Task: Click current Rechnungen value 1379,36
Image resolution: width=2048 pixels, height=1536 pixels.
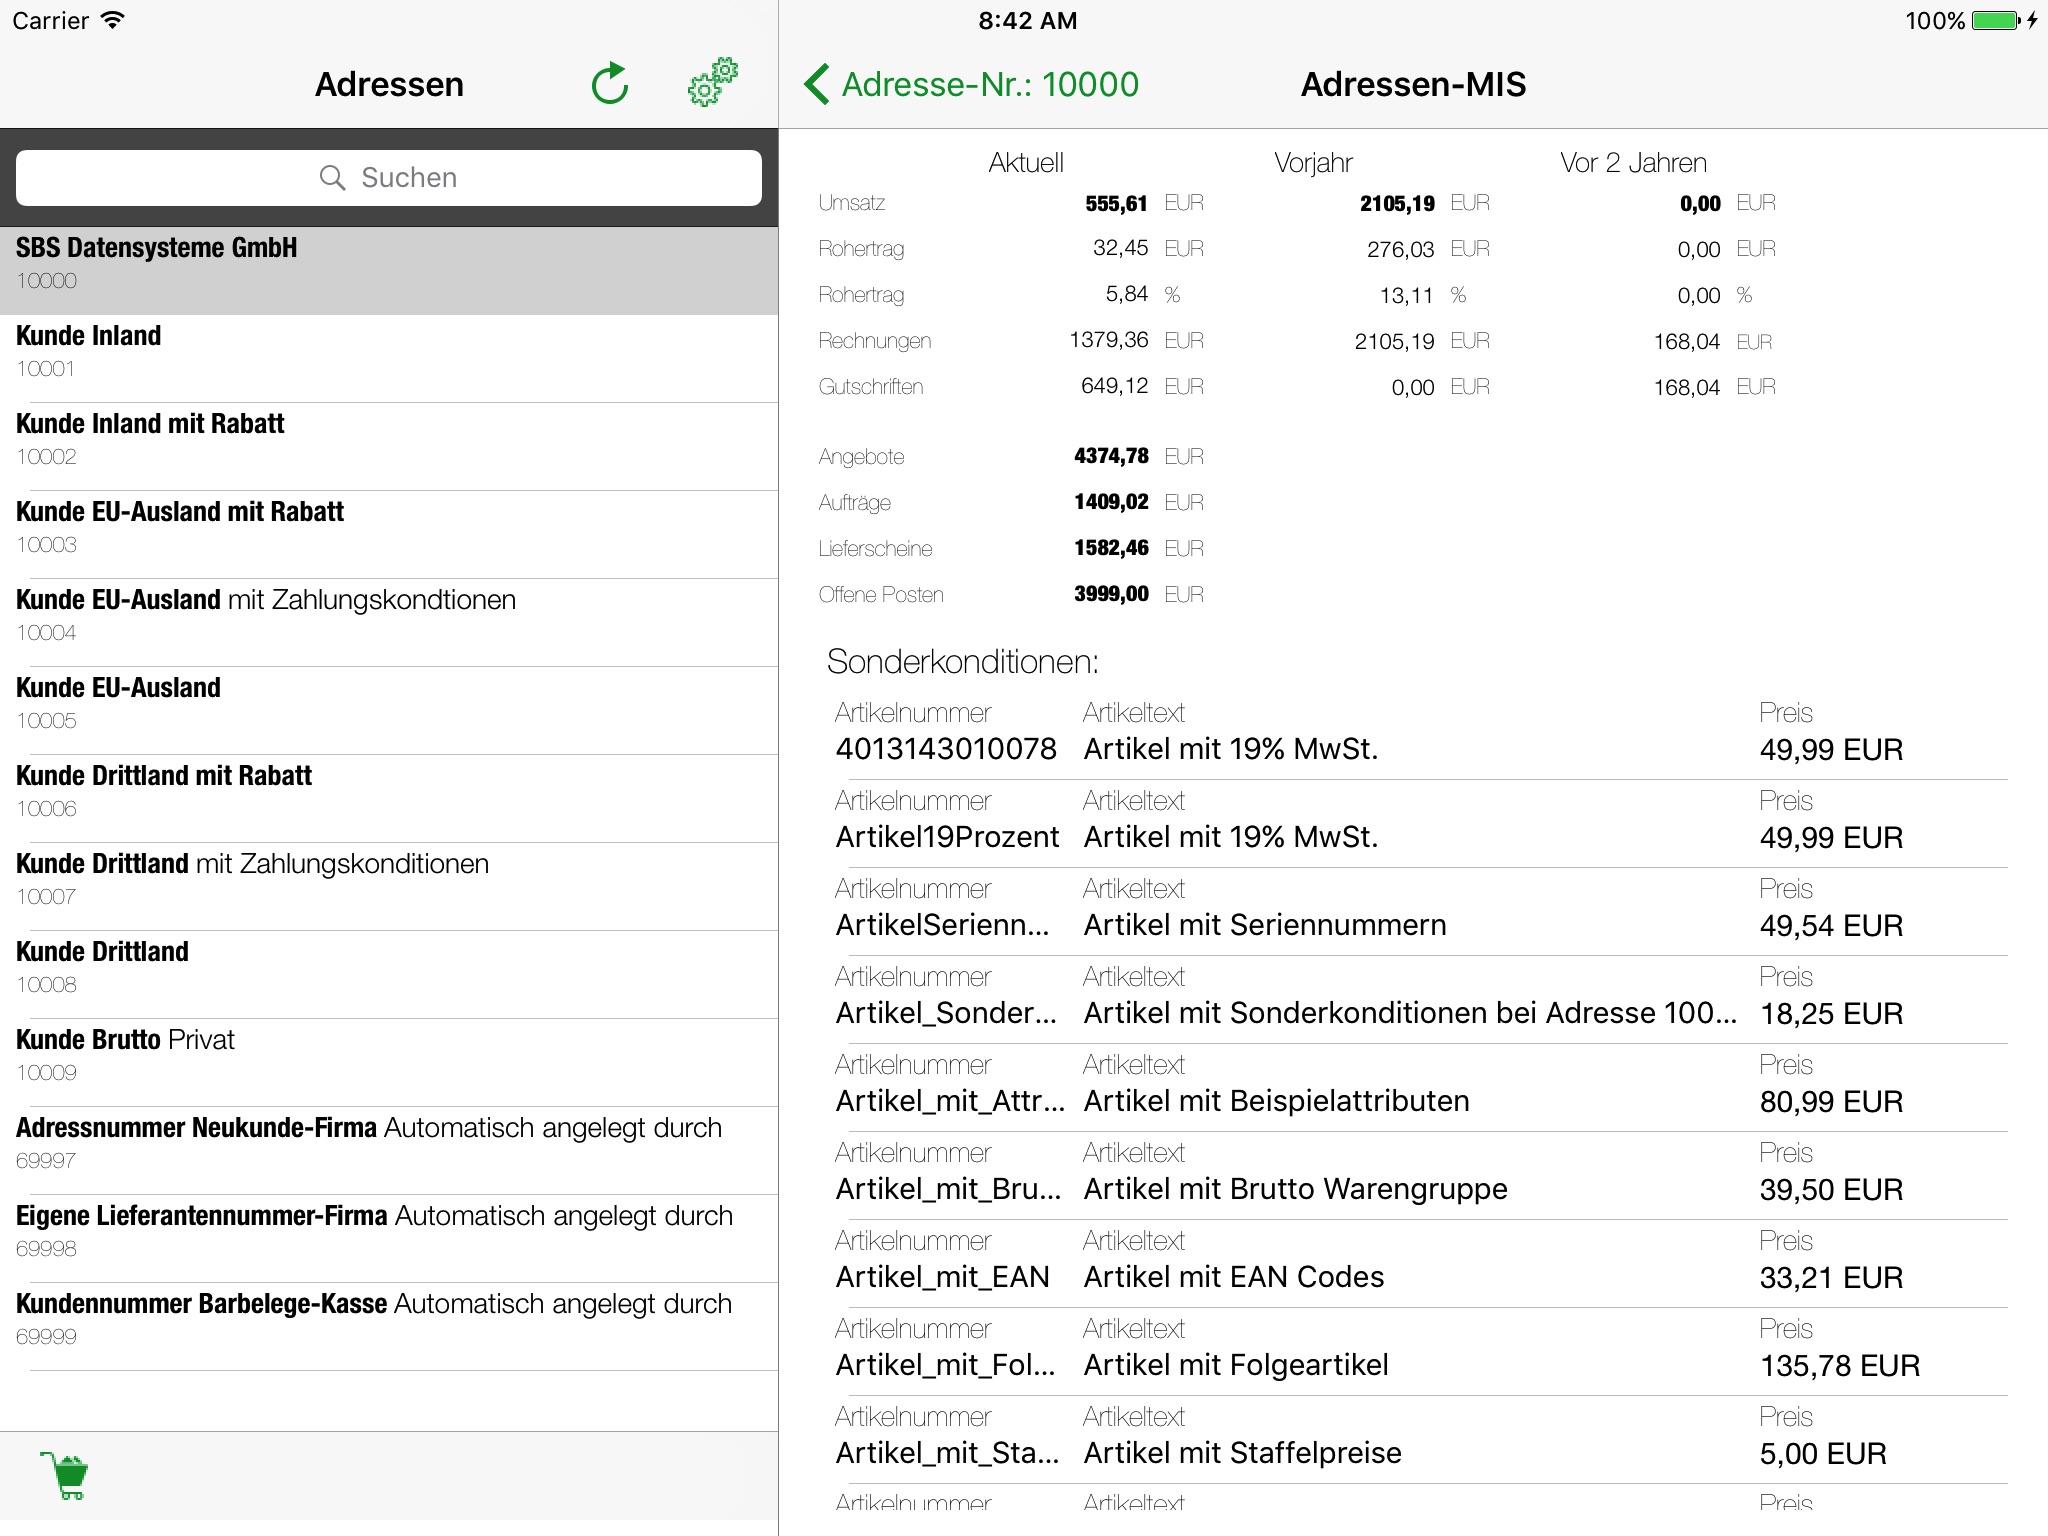Action: tap(1109, 340)
